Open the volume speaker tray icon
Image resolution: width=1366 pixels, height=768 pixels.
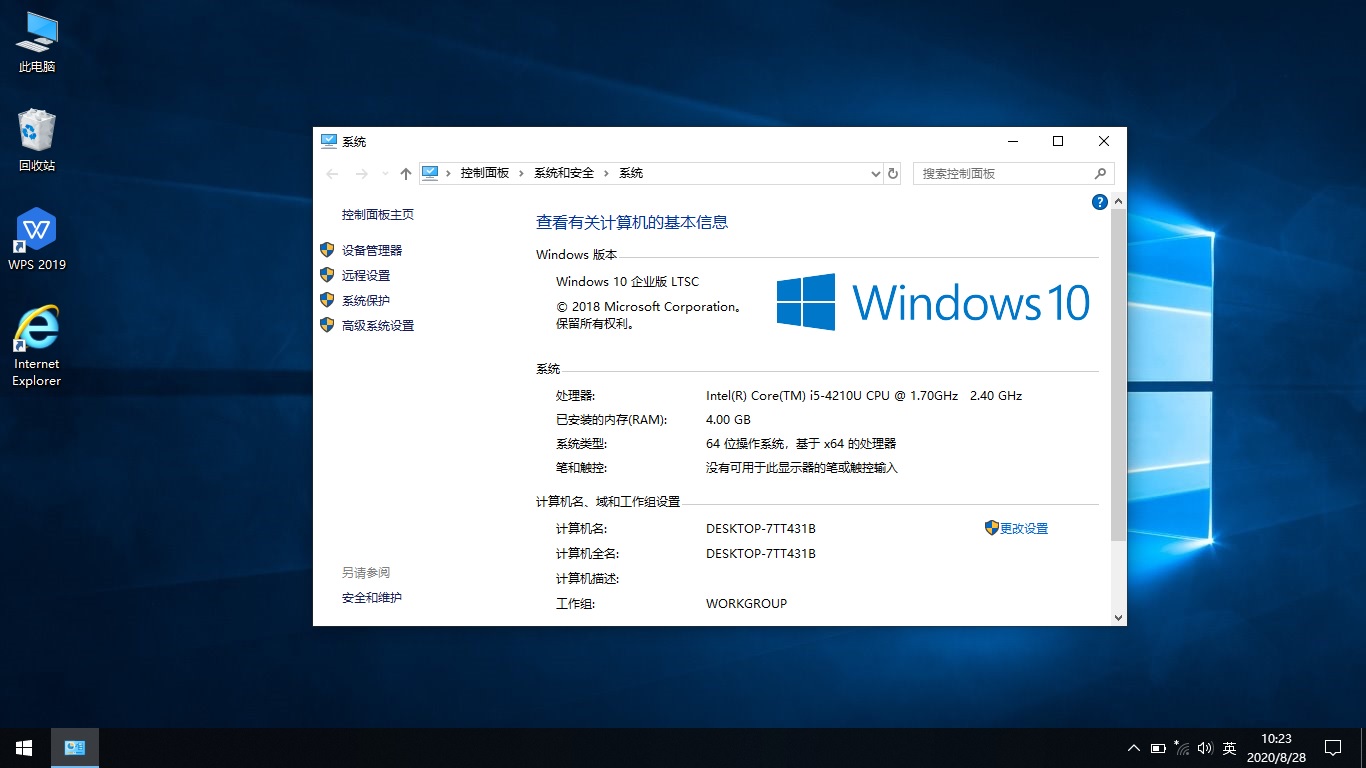(x=1205, y=748)
